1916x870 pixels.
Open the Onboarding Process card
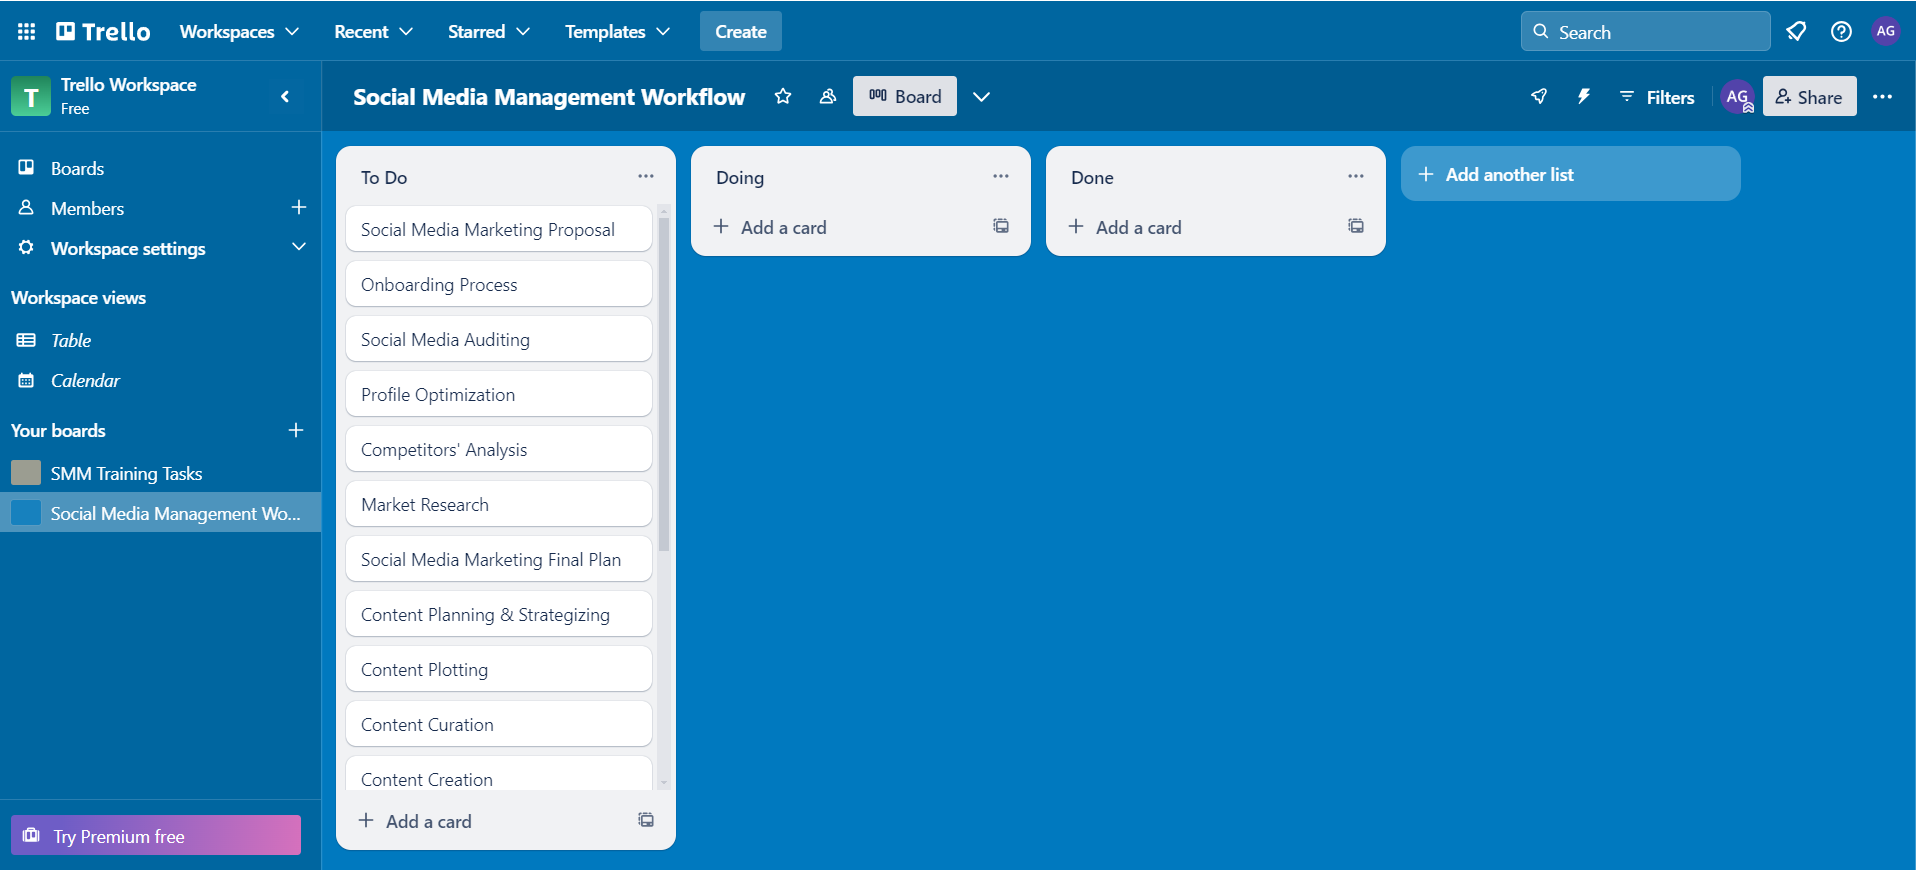[499, 284]
